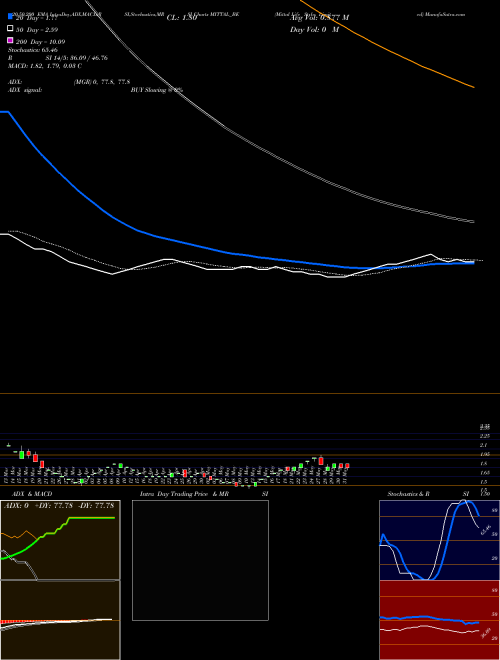
Task: Click the 'ADX & MACD' panel title
Action: [32, 494]
